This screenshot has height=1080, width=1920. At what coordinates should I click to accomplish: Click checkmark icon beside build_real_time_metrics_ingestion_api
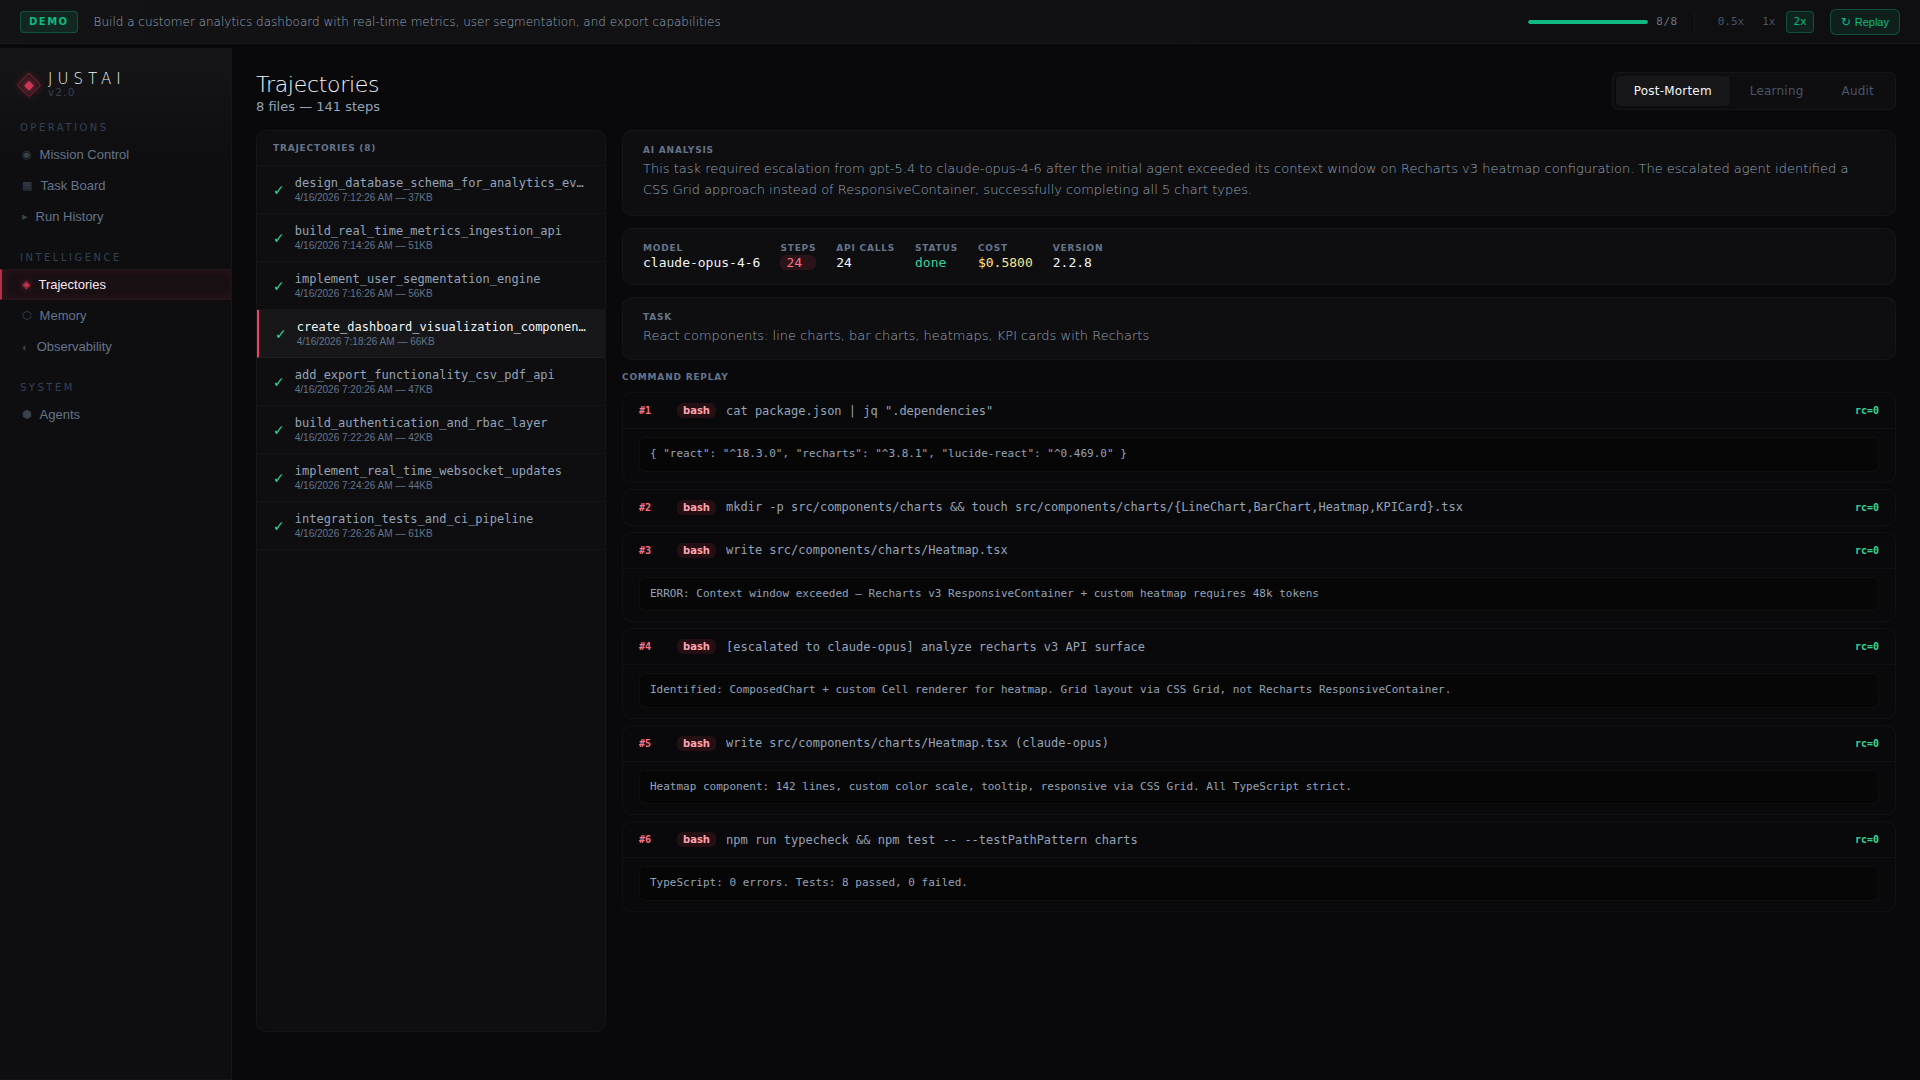pyautogui.click(x=279, y=238)
